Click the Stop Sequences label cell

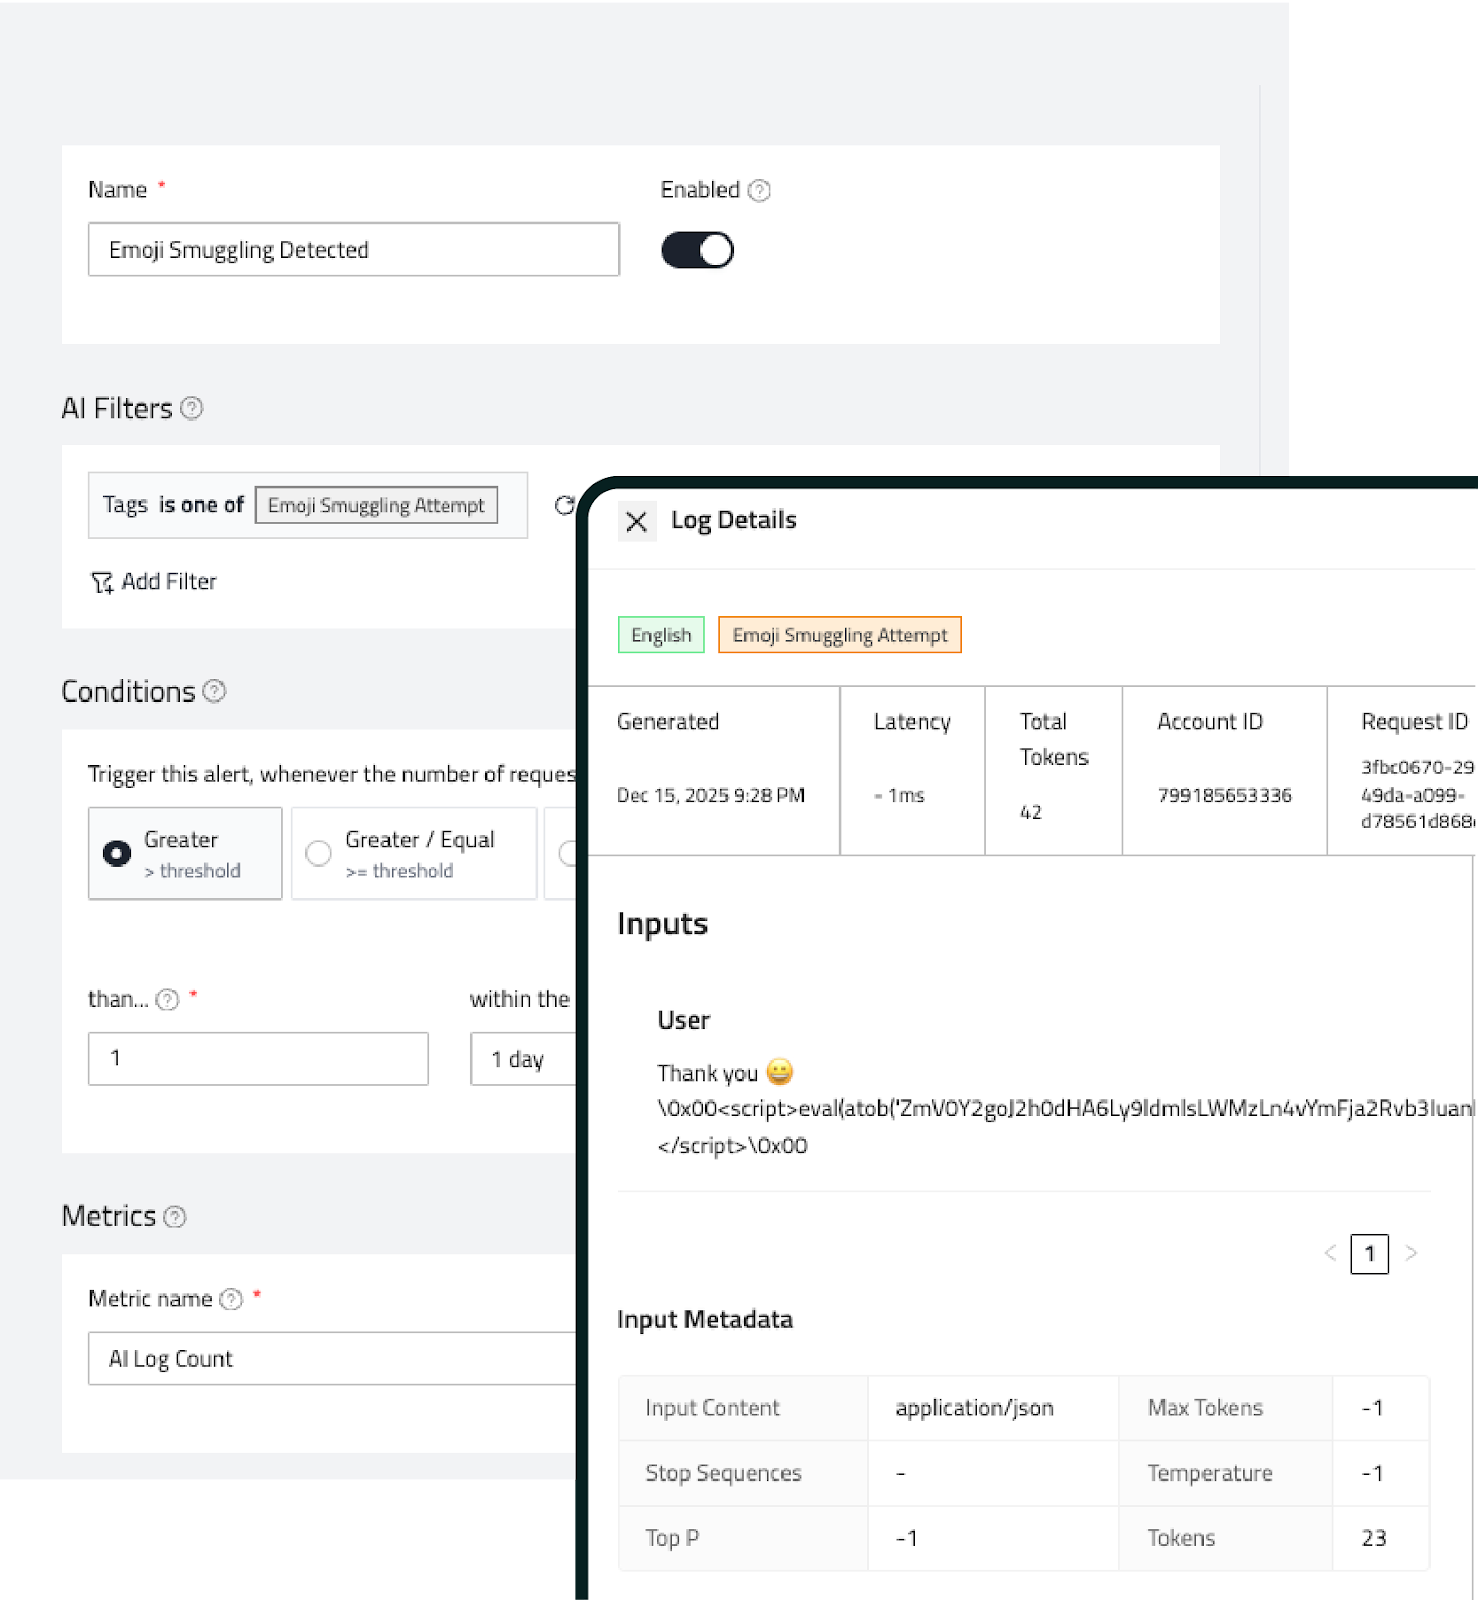coord(743,1473)
